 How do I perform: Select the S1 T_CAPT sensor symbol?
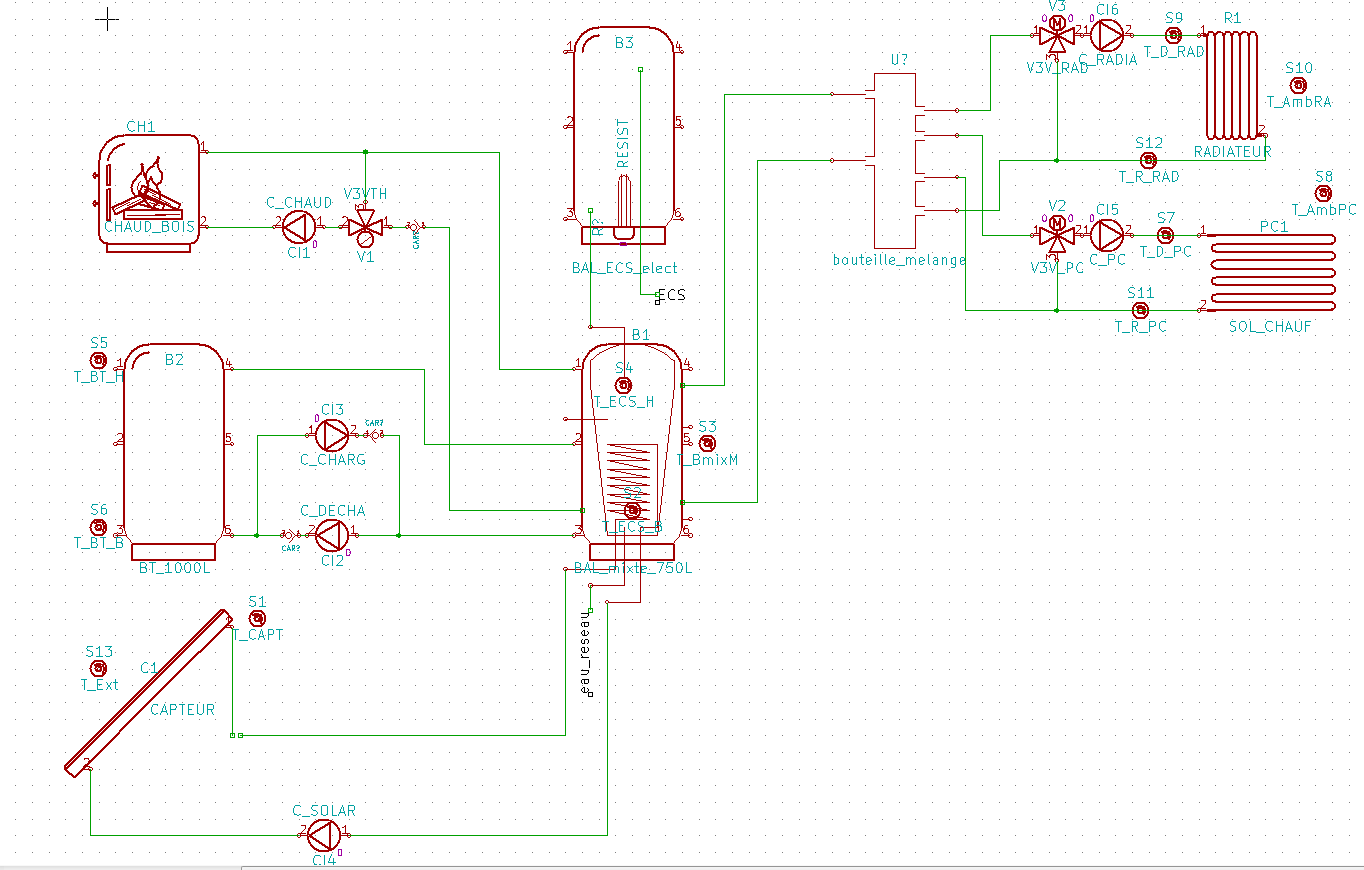coord(257,618)
